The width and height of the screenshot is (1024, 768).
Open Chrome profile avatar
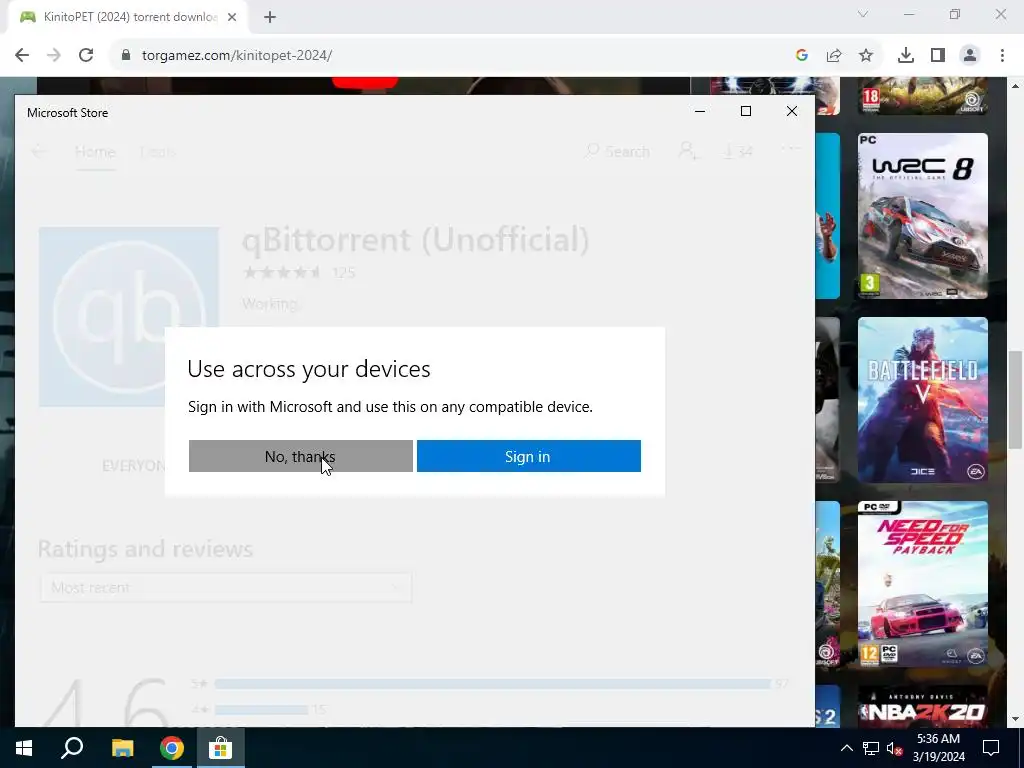click(970, 56)
